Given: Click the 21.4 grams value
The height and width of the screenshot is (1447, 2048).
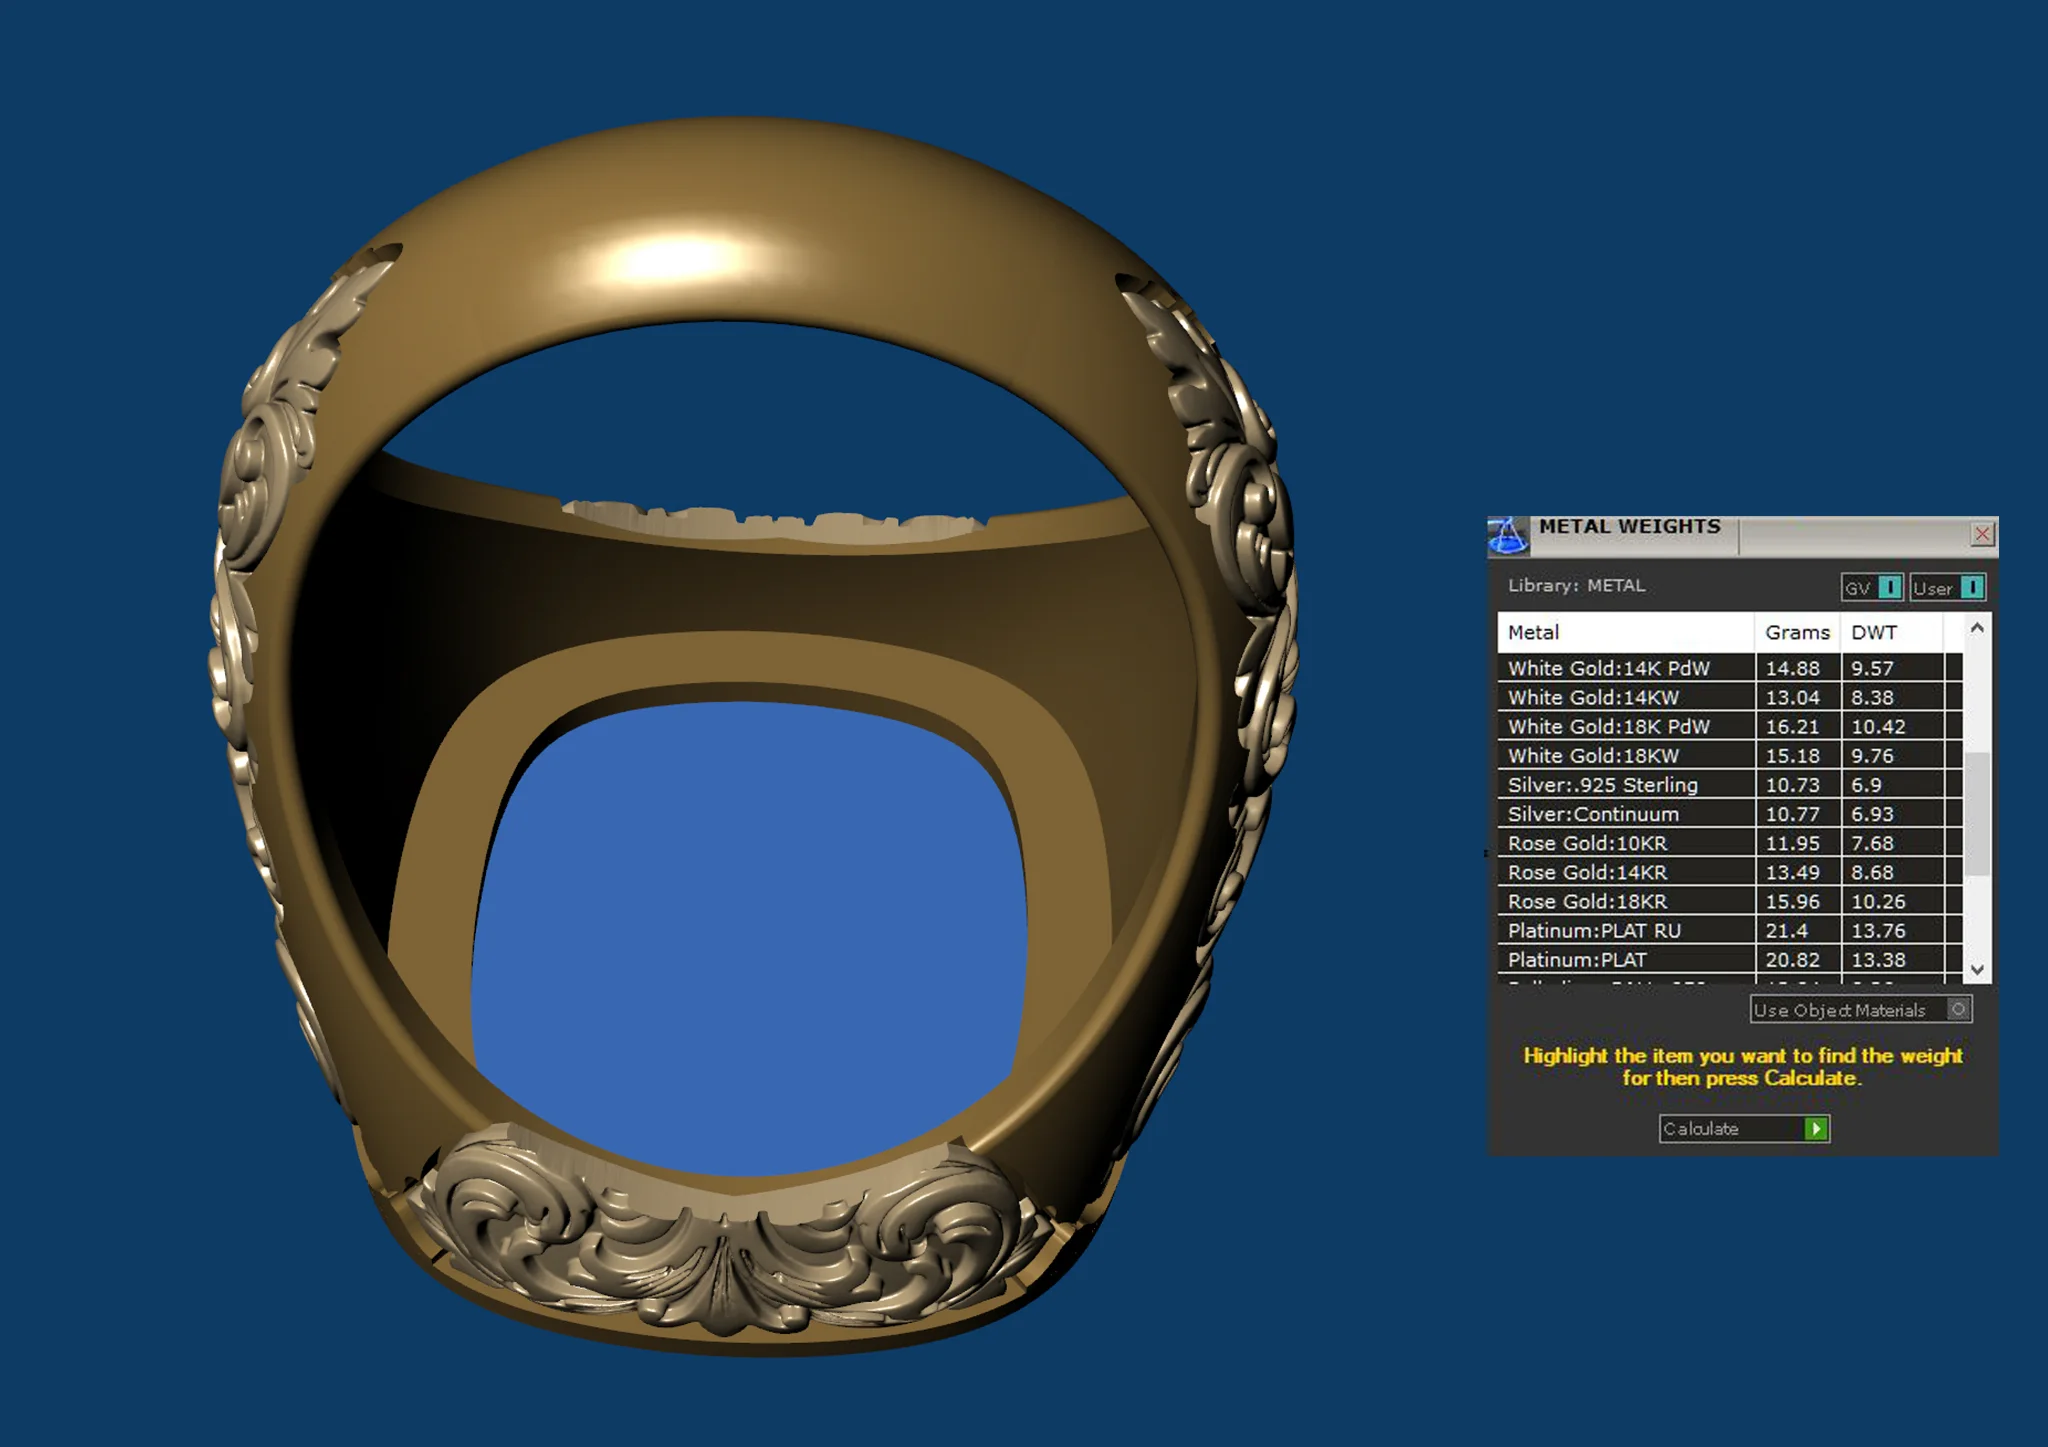Looking at the screenshot, I should pyautogui.click(x=1786, y=930).
